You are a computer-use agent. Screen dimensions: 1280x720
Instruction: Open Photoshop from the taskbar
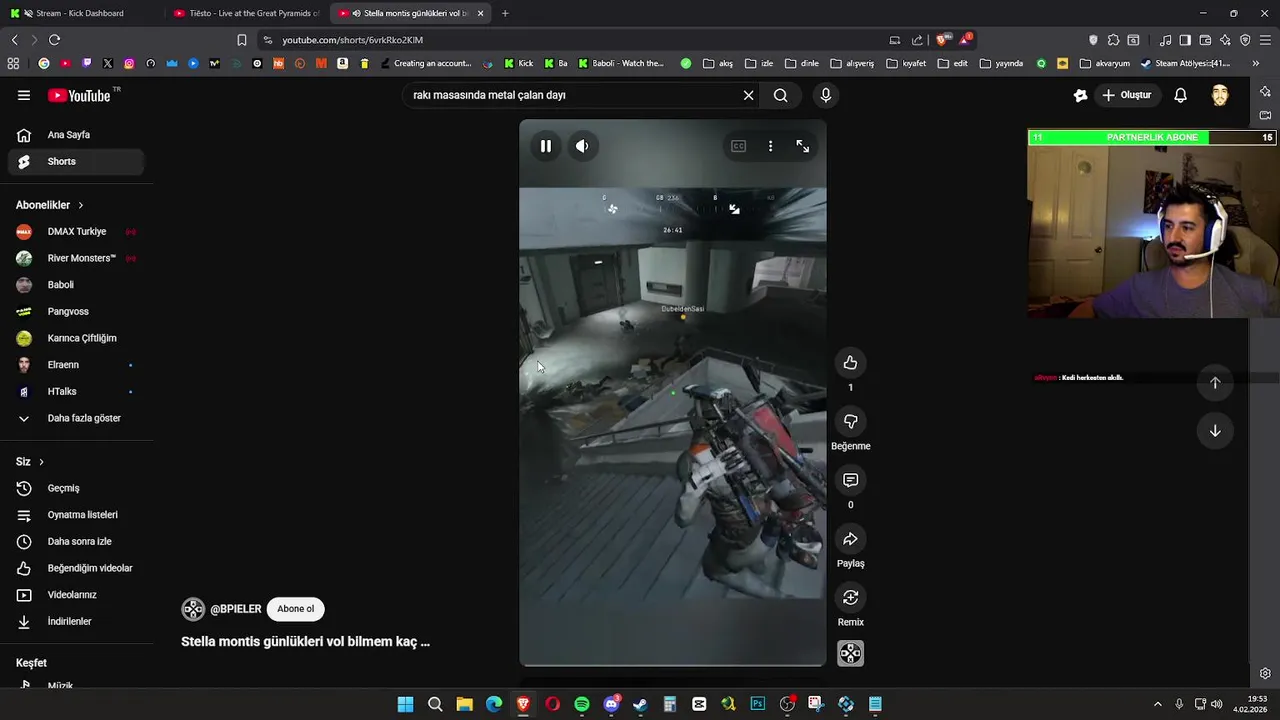[x=757, y=704]
